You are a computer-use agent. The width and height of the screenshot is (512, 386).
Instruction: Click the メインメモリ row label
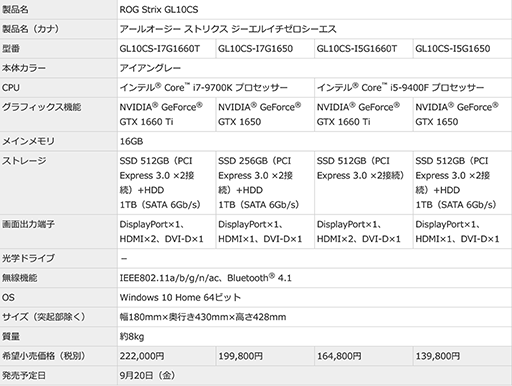(28, 141)
